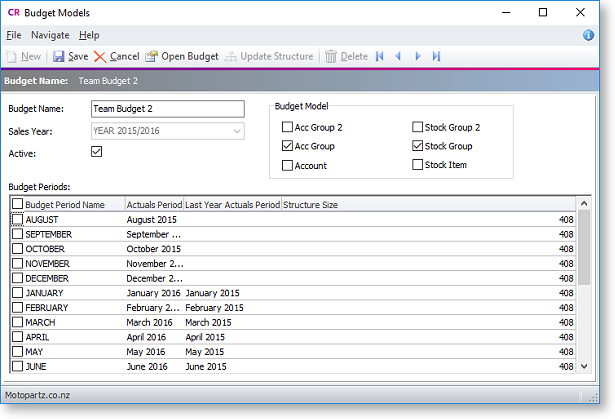Click the Save button label
This screenshot has height=419, width=615.
click(x=78, y=56)
